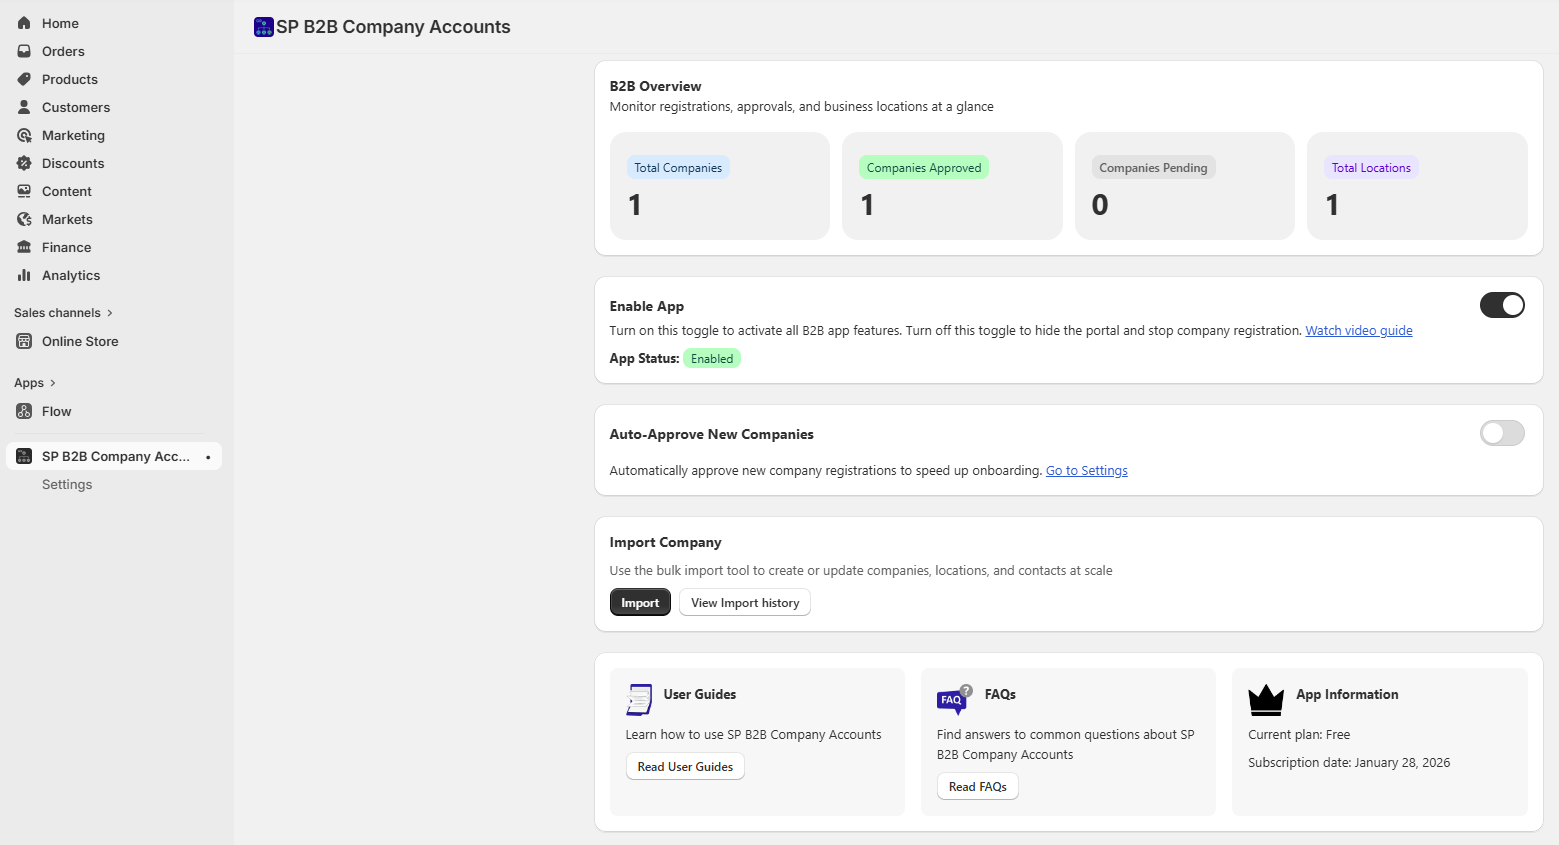1559x845 pixels.
Task: Open the Watch video guide link
Action: pos(1358,330)
